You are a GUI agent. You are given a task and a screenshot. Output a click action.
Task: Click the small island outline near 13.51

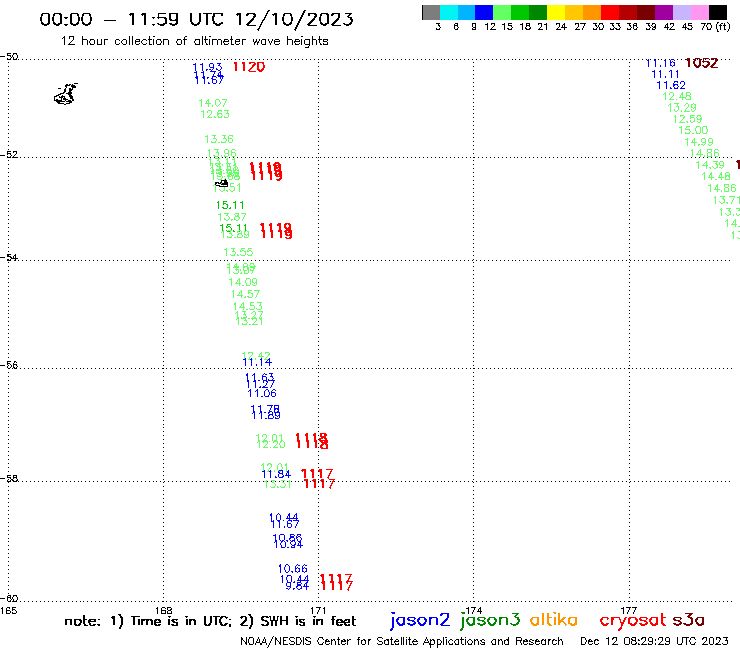(221, 183)
